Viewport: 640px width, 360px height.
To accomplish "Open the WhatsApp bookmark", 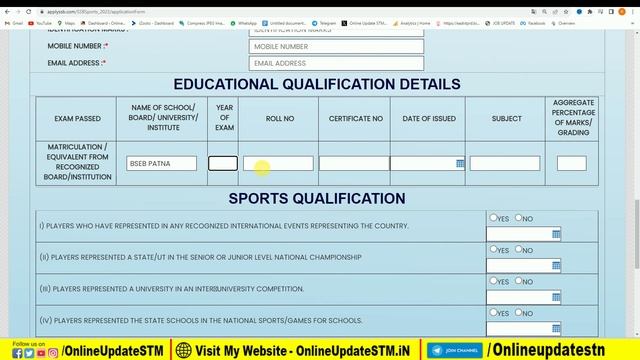I will pos(244,23).
